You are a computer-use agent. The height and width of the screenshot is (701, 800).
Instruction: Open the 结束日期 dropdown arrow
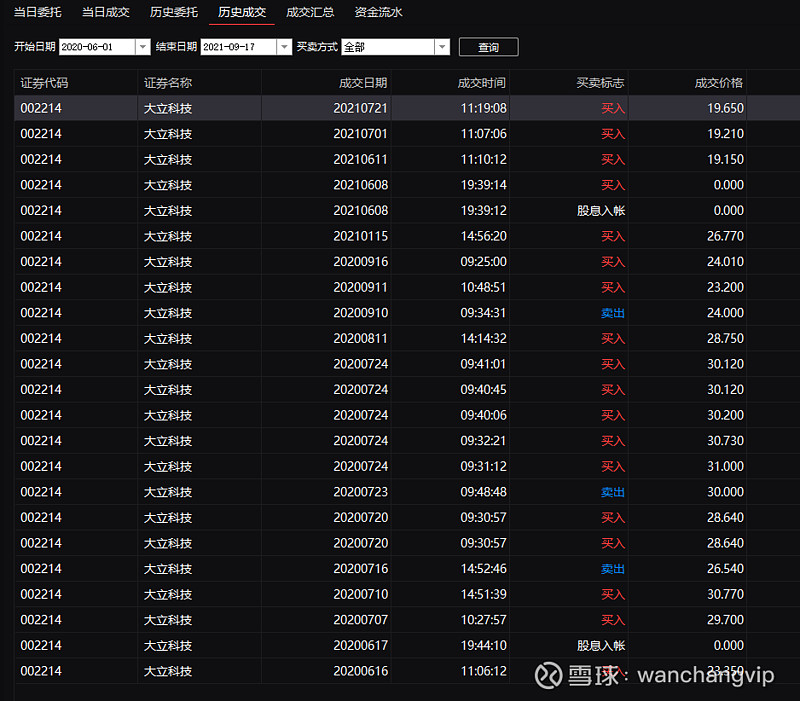[284, 47]
